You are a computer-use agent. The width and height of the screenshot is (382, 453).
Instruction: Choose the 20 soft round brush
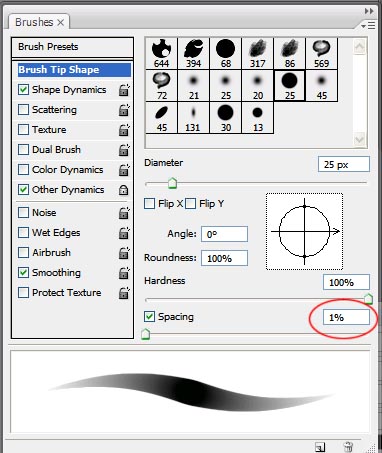[x=258, y=86]
